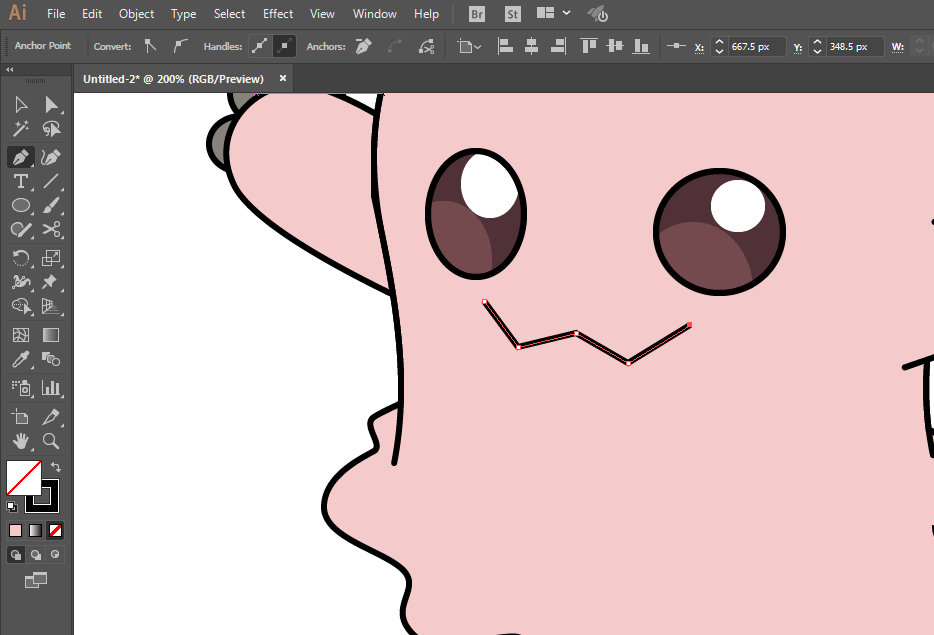The image size is (934, 635).
Task: Set paint to None button
Action: click(x=55, y=530)
